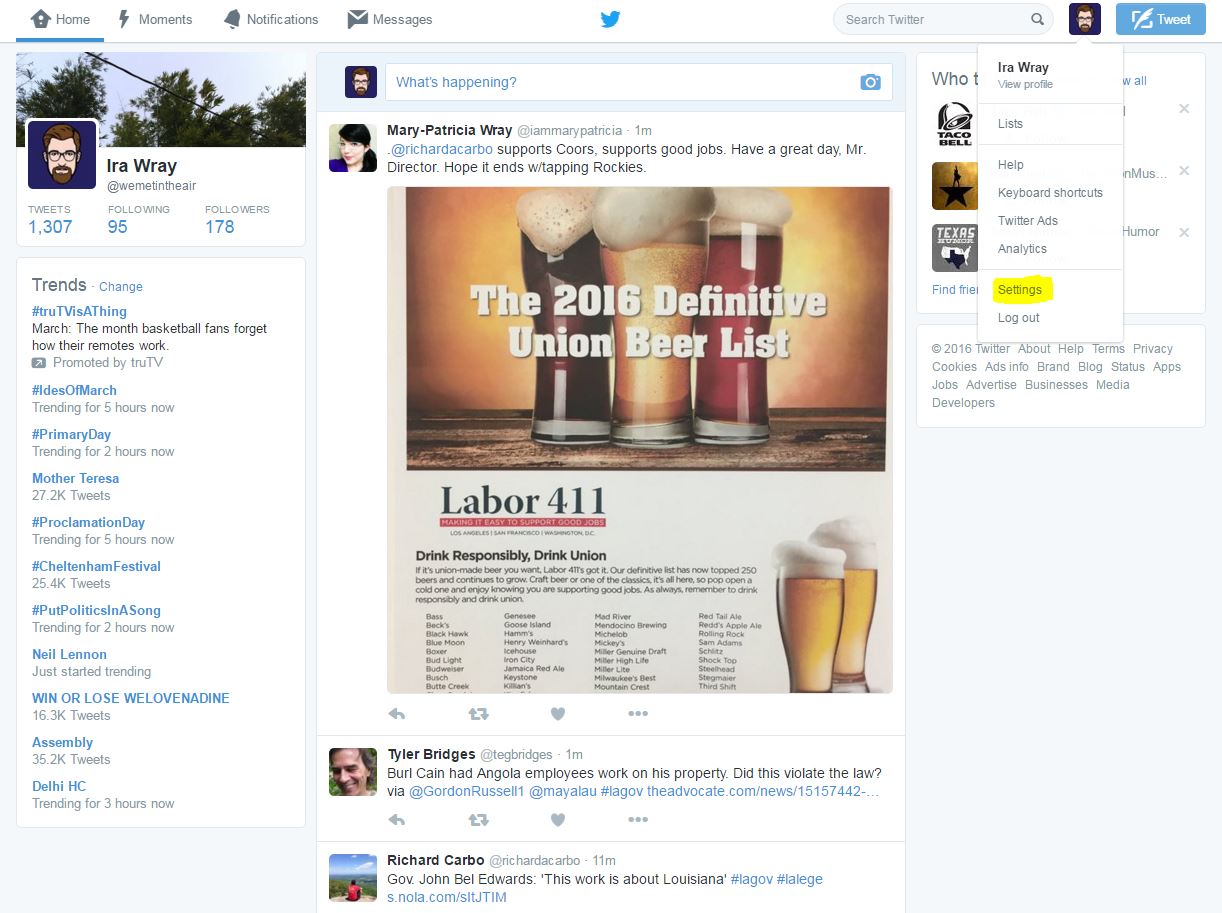Select Log out in the profile menu
Image resolution: width=1222 pixels, height=913 pixels.
1019,318
